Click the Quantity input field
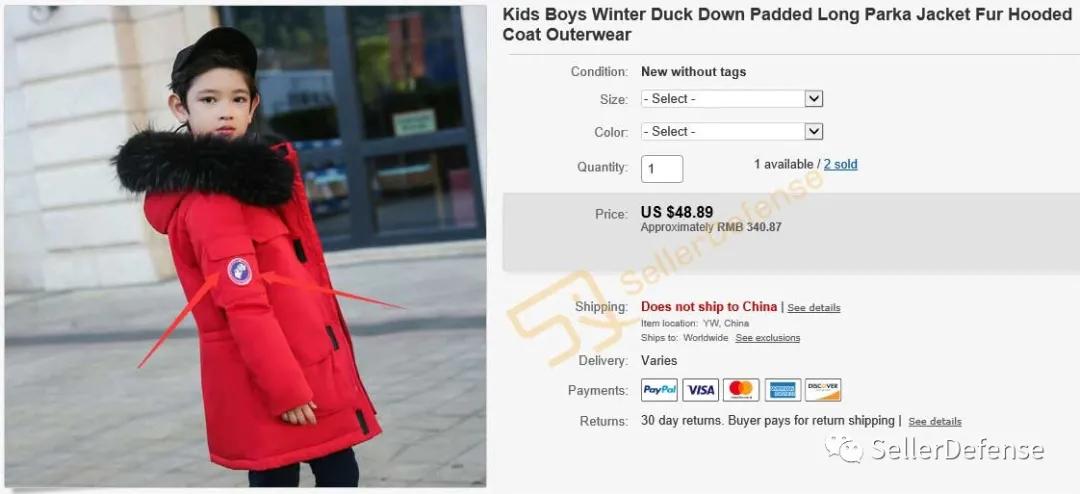 [662, 169]
